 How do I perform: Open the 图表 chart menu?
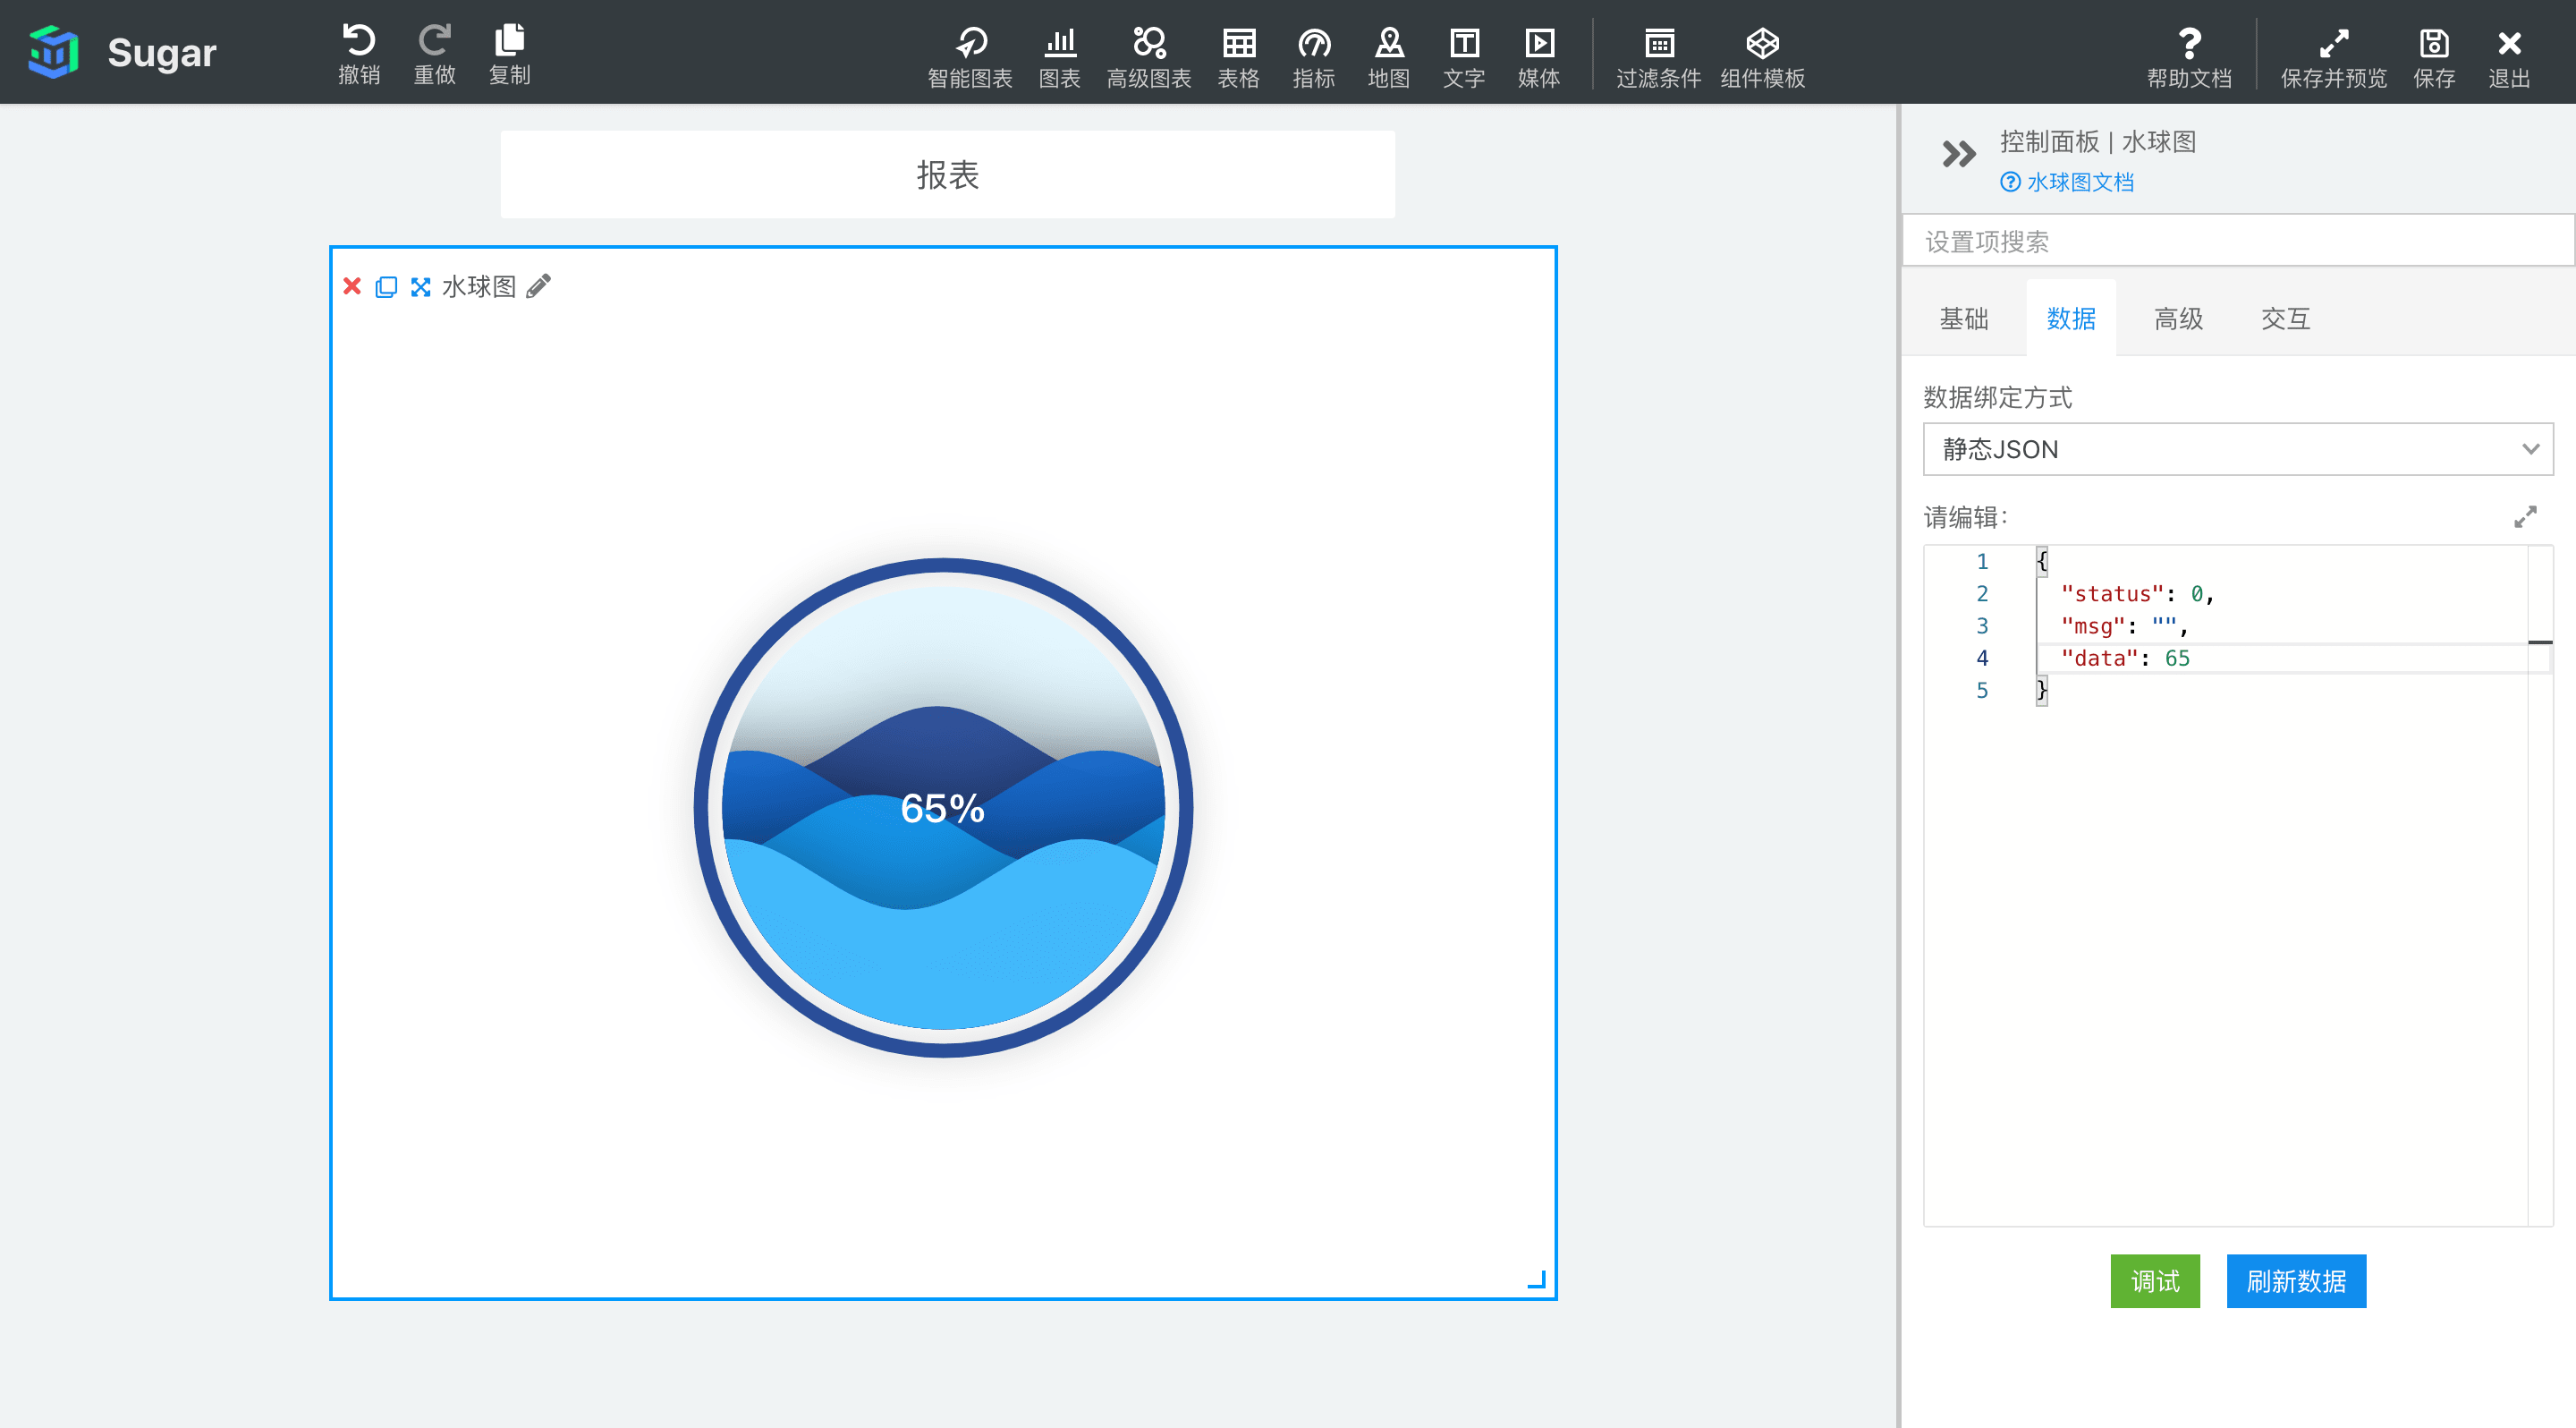coord(1060,57)
